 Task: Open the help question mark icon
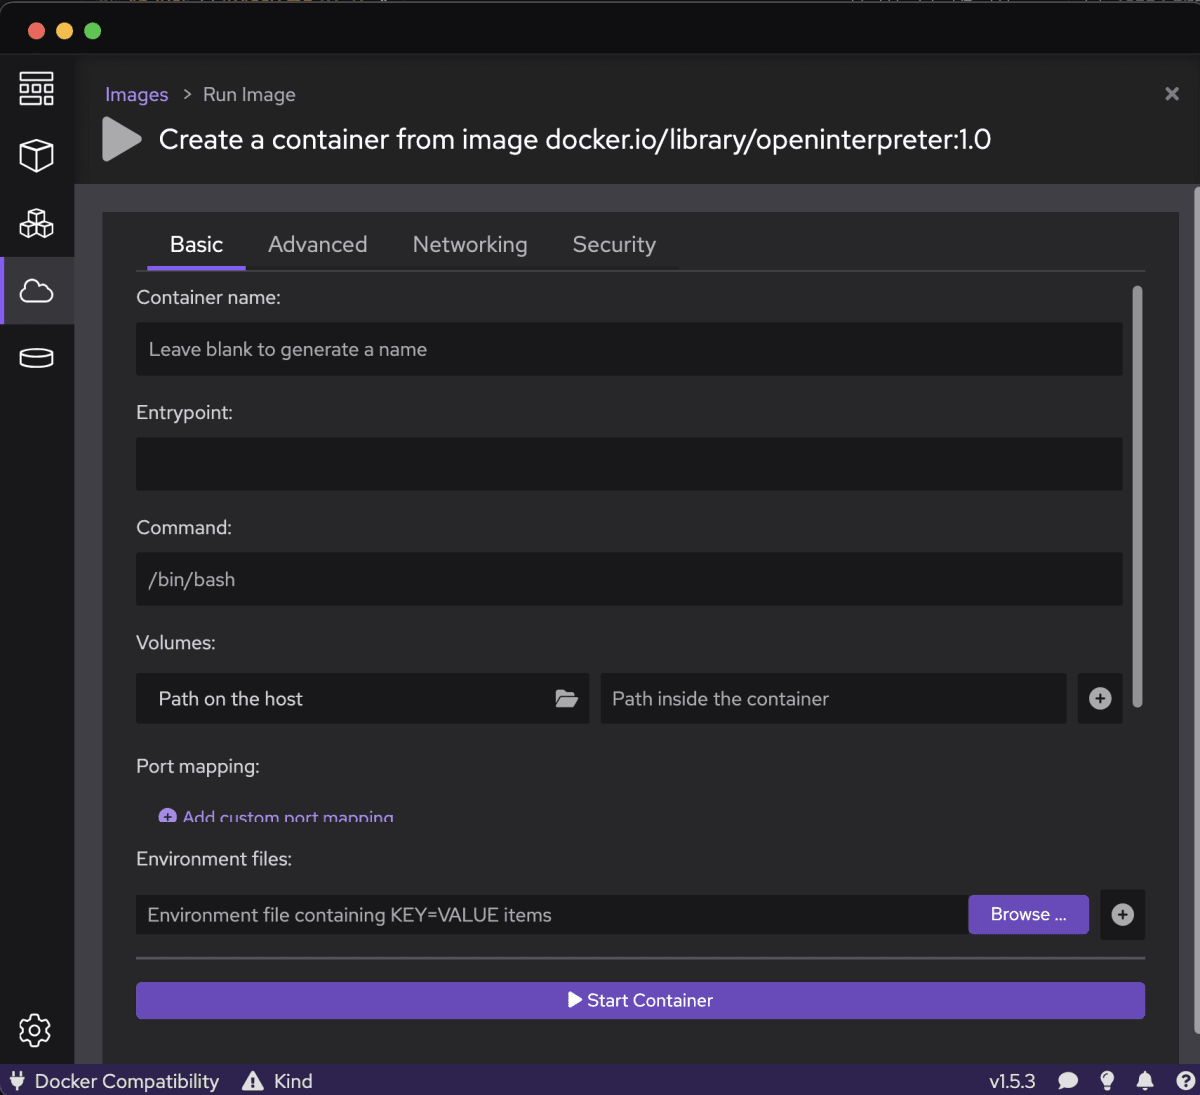(1185, 1081)
